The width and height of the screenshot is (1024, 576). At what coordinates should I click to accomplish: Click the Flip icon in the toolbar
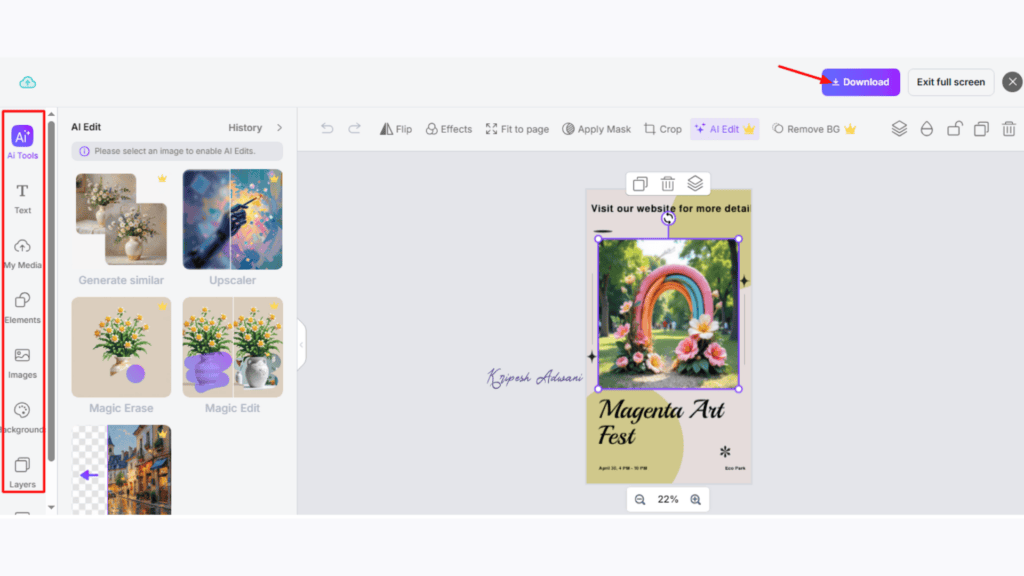[x=396, y=128]
